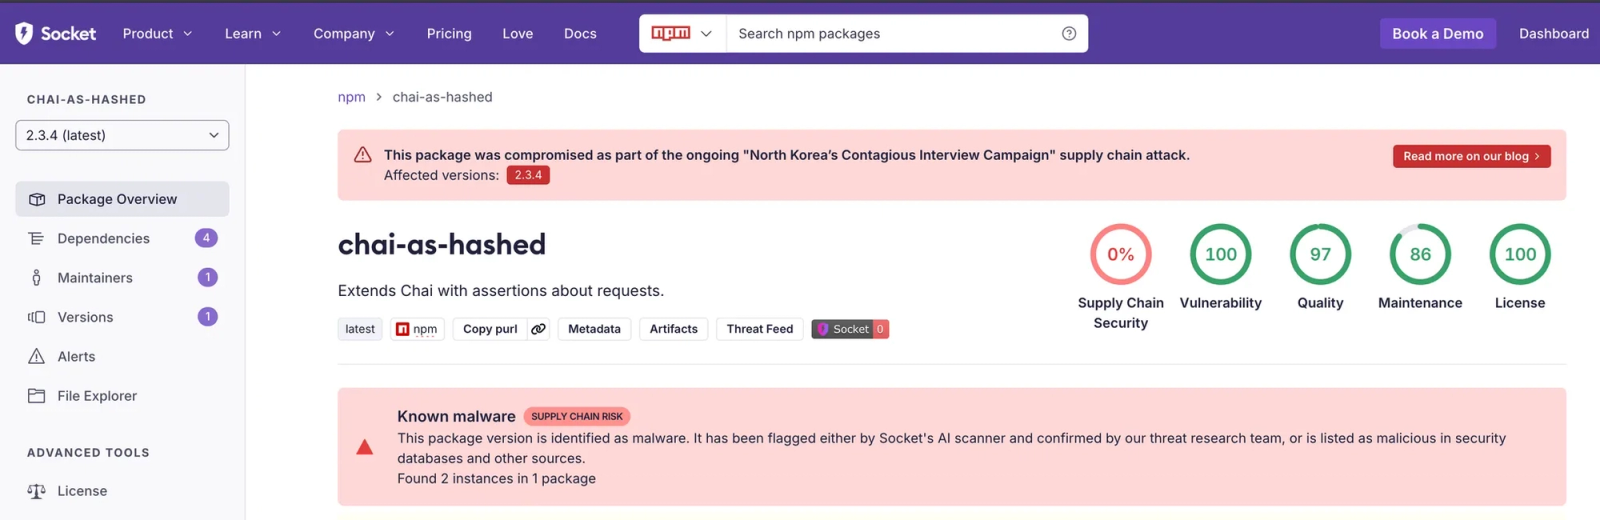The height and width of the screenshot is (520, 1600).
Task: Click the Socket shield in the badge
Action: click(822, 329)
